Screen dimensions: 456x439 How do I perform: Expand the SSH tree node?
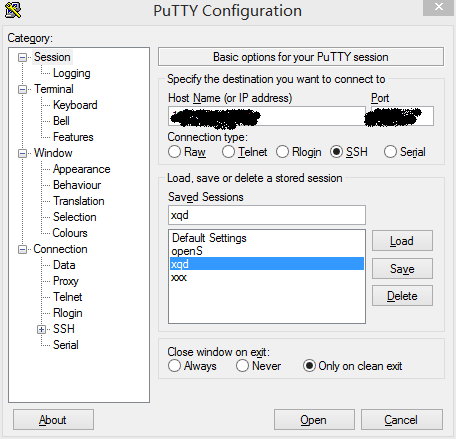[x=41, y=329]
